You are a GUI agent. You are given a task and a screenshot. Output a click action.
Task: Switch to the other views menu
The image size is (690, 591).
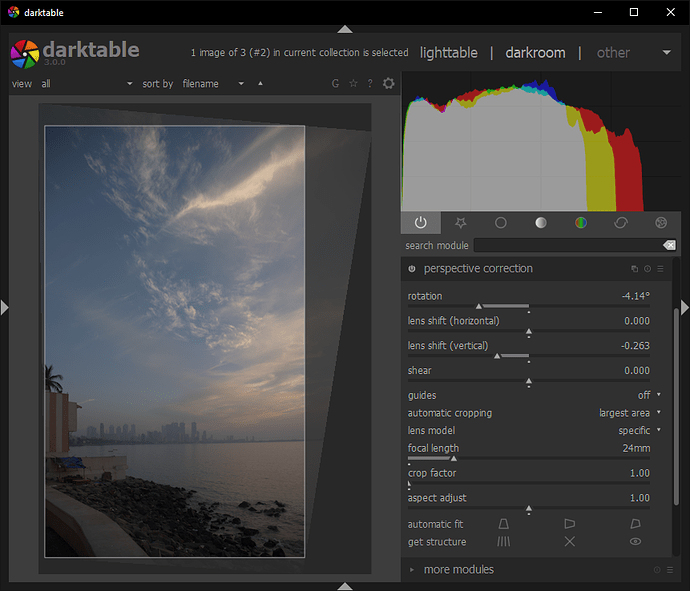[x=614, y=52]
